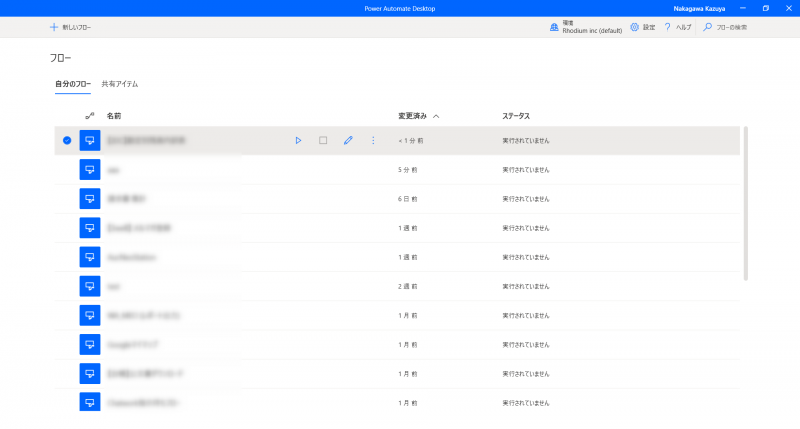Open the ヘルプ help menu
The width and height of the screenshot is (800, 429).
pyautogui.click(x=678, y=27)
